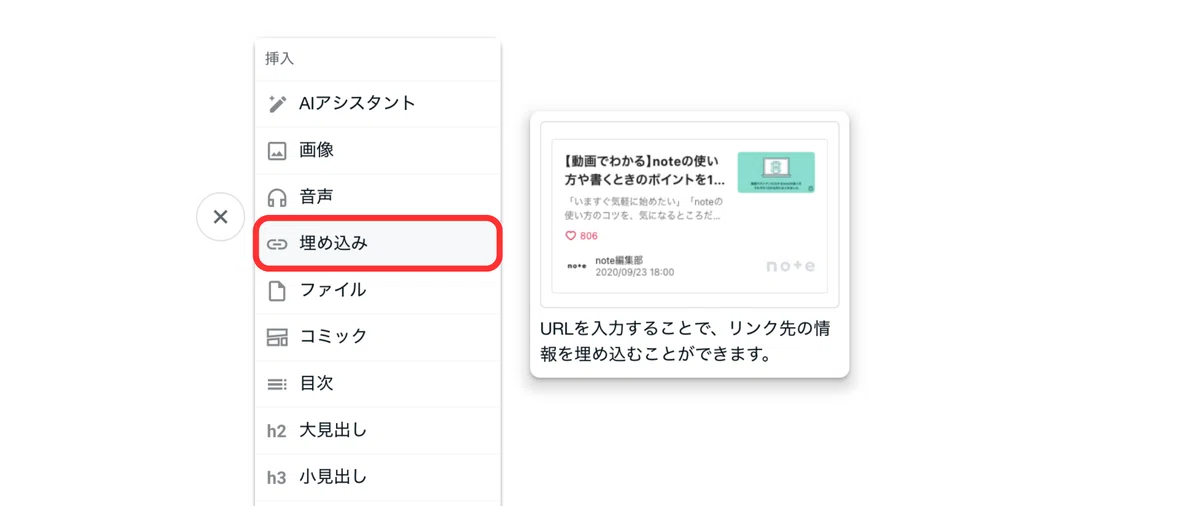
Task: Click the note編集部 author avatar
Action: point(576,266)
